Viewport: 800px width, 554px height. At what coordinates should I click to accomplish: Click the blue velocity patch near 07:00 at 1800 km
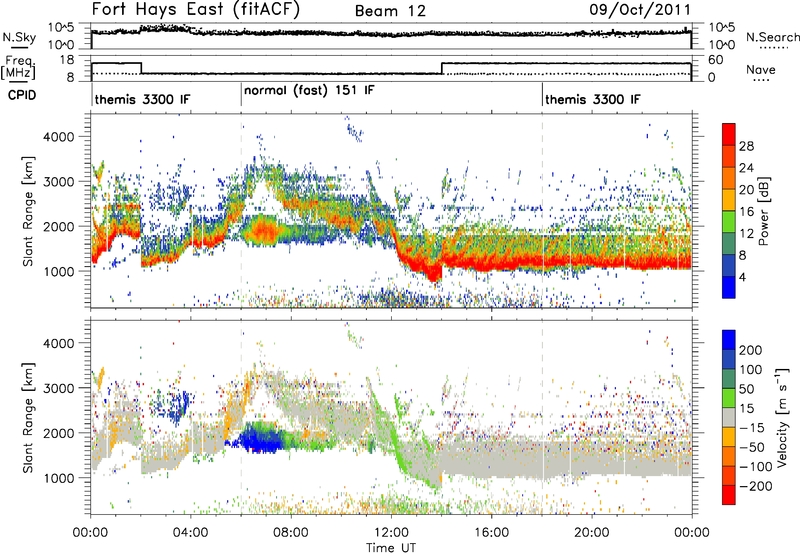pyautogui.click(x=260, y=440)
